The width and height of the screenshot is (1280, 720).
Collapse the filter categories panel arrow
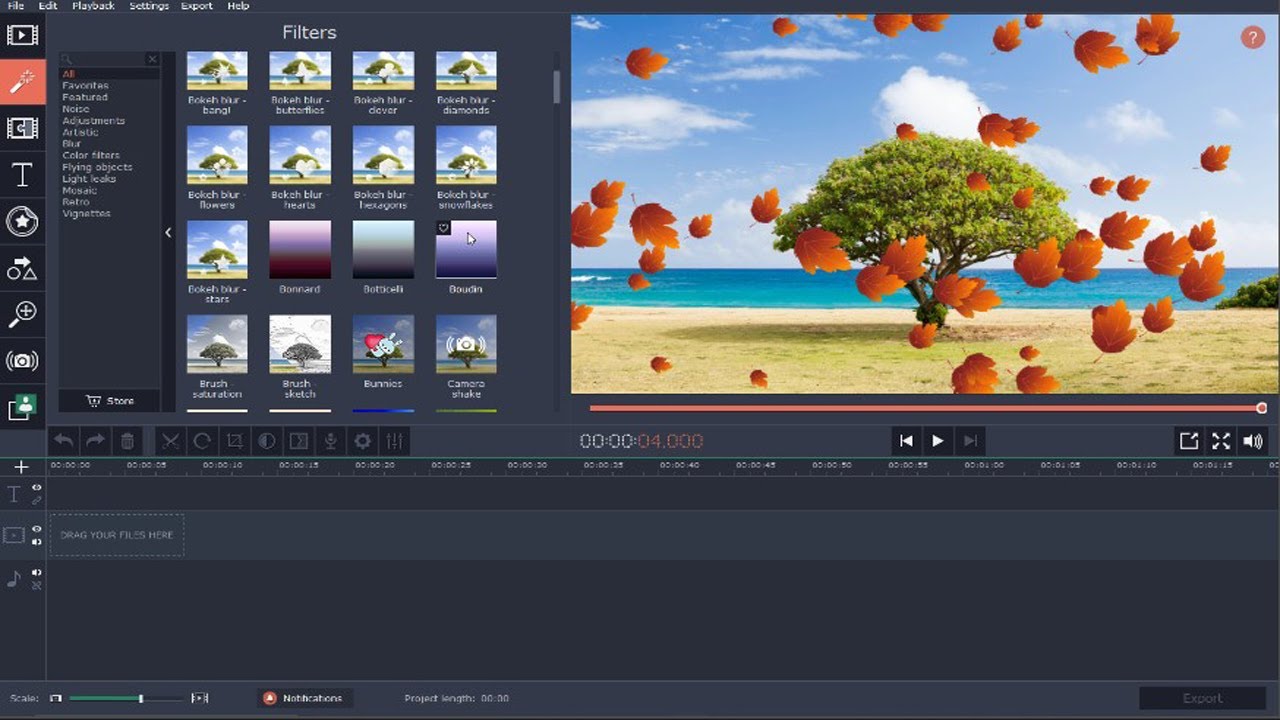coord(168,232)
